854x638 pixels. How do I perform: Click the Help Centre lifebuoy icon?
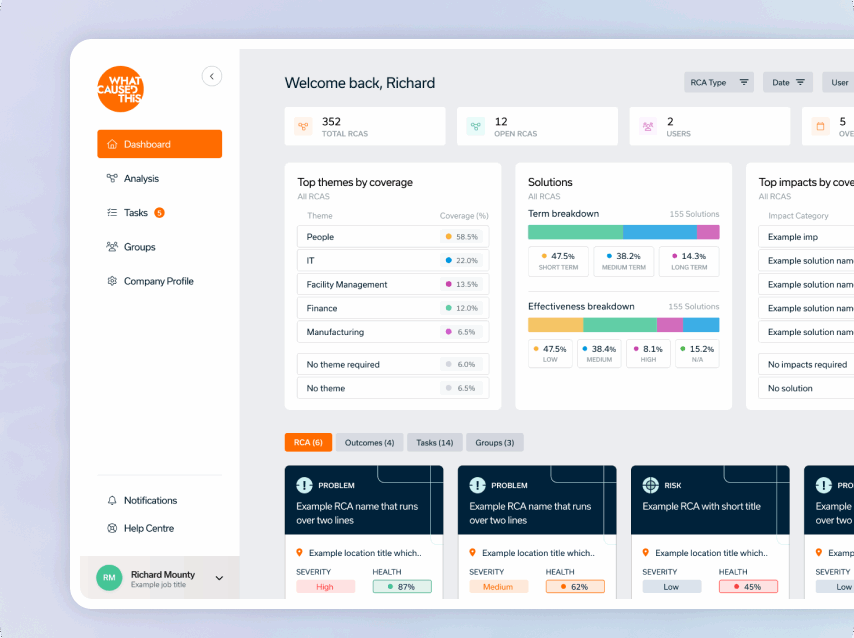click(x=112, y=528)
